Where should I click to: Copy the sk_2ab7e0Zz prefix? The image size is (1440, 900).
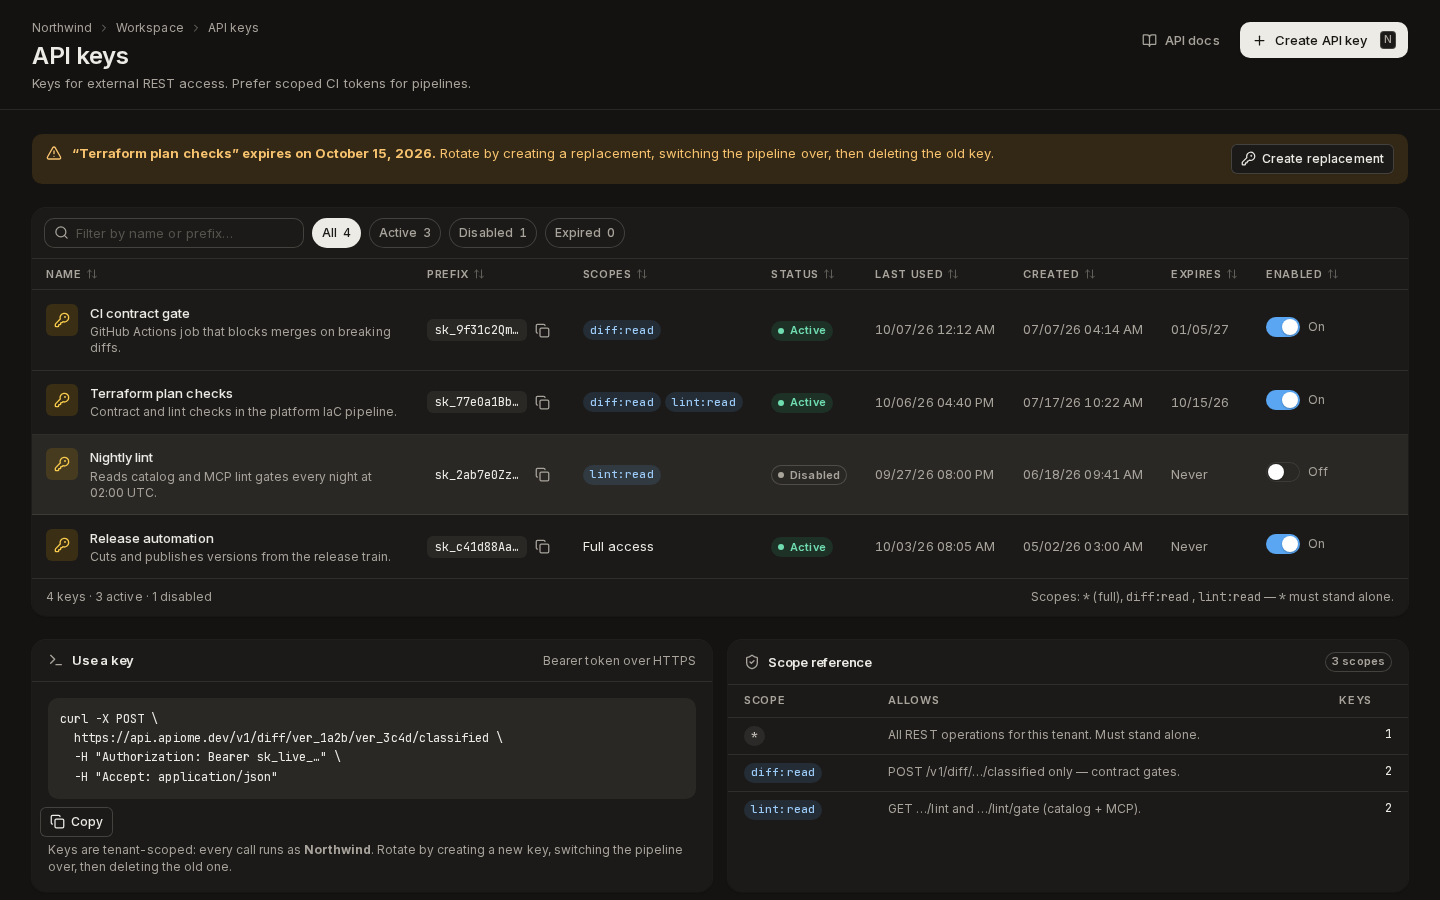point(542,475)
